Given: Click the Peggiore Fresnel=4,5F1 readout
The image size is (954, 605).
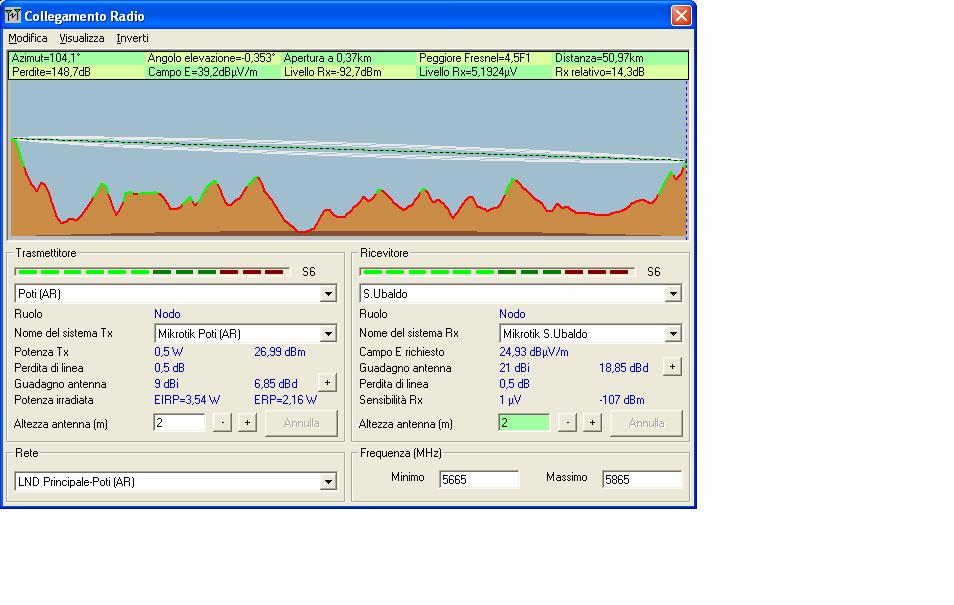Looking at the screenshot, I should click(x=475, y=58).
